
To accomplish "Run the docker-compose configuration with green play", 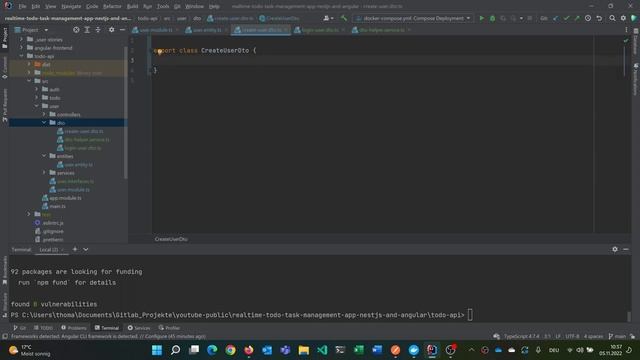I will coord(482,18).
